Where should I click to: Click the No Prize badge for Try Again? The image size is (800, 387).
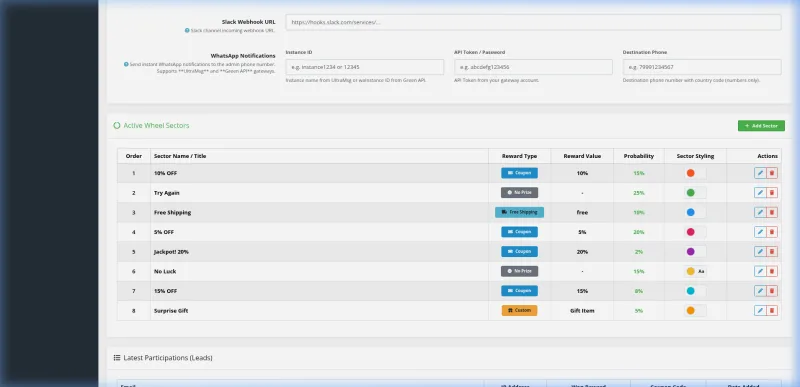[x=519, y=193]
